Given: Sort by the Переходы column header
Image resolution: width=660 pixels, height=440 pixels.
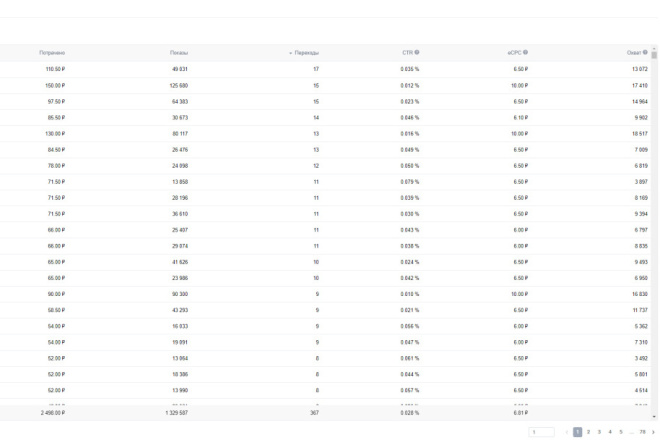Looking at the screenshot, I should tap(306, 53).
